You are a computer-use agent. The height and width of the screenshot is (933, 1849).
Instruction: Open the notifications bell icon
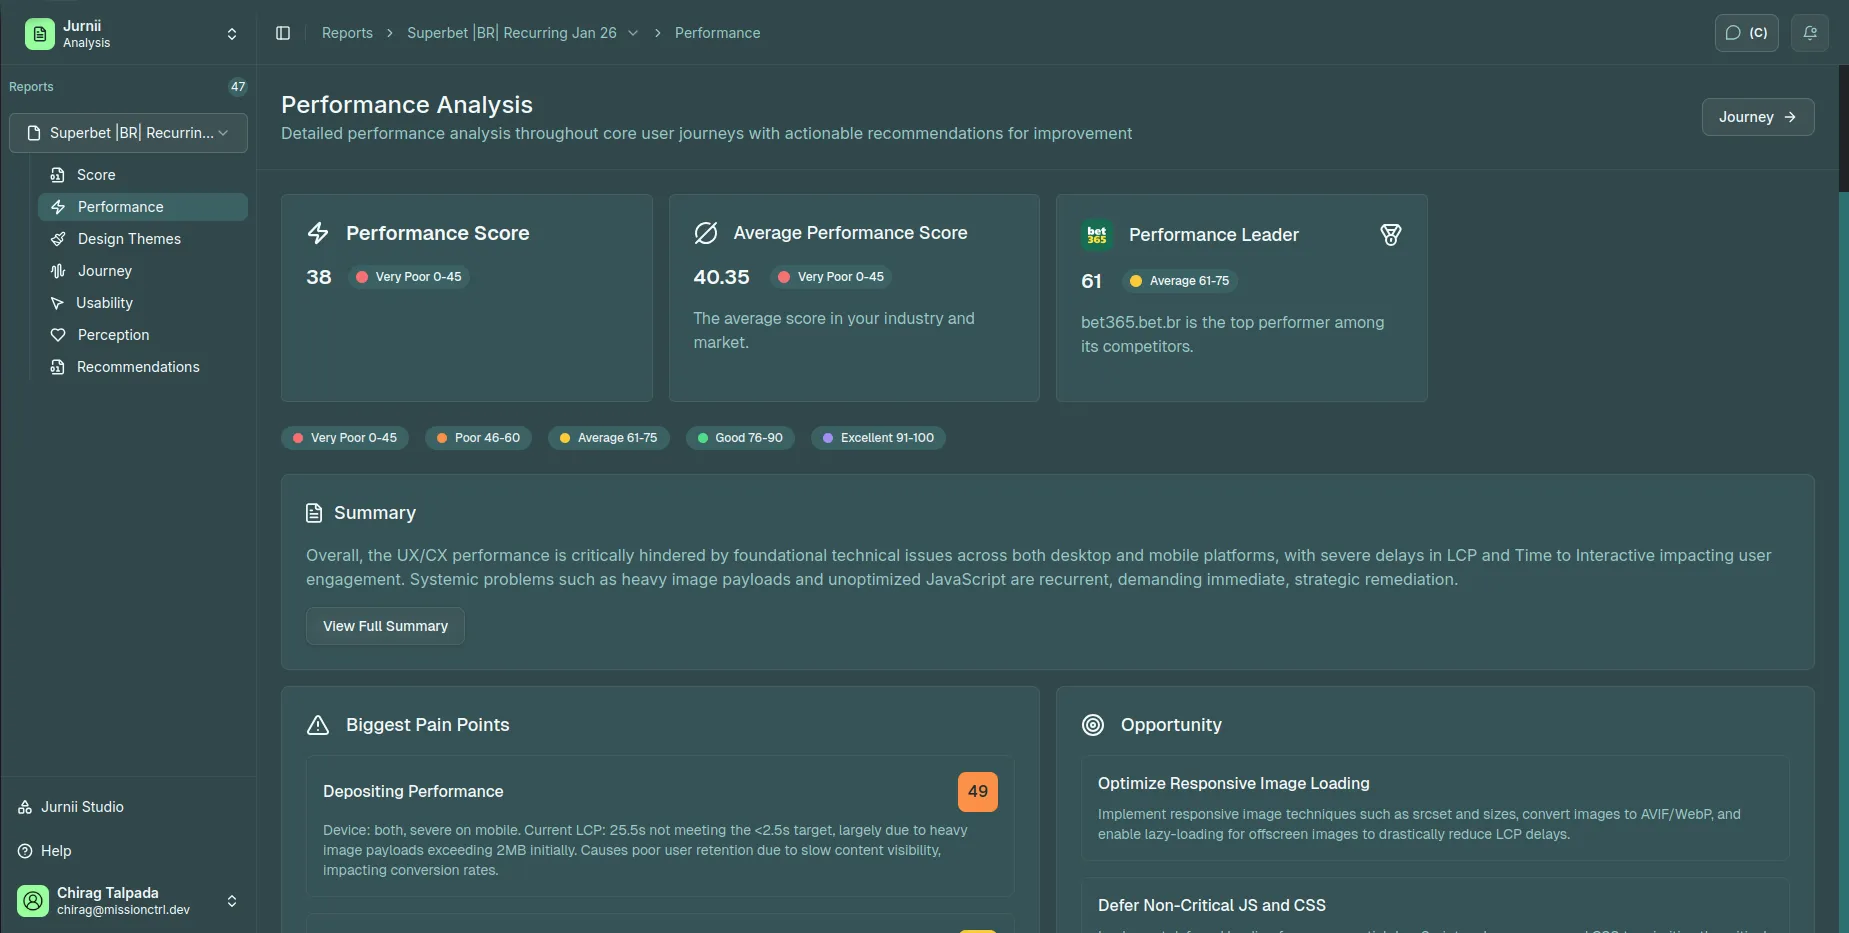click(1809, 33)
